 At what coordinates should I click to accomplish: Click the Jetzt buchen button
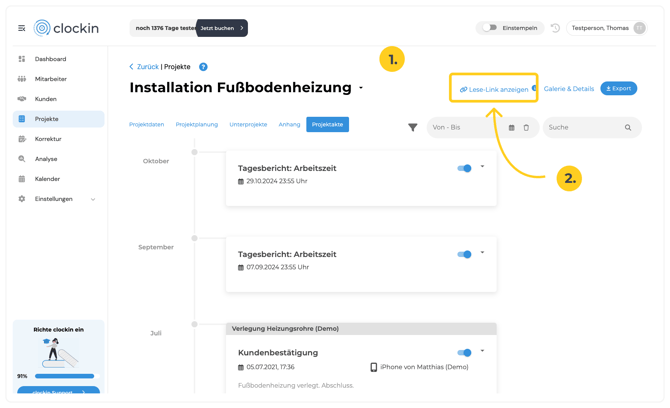click(222, 28)
